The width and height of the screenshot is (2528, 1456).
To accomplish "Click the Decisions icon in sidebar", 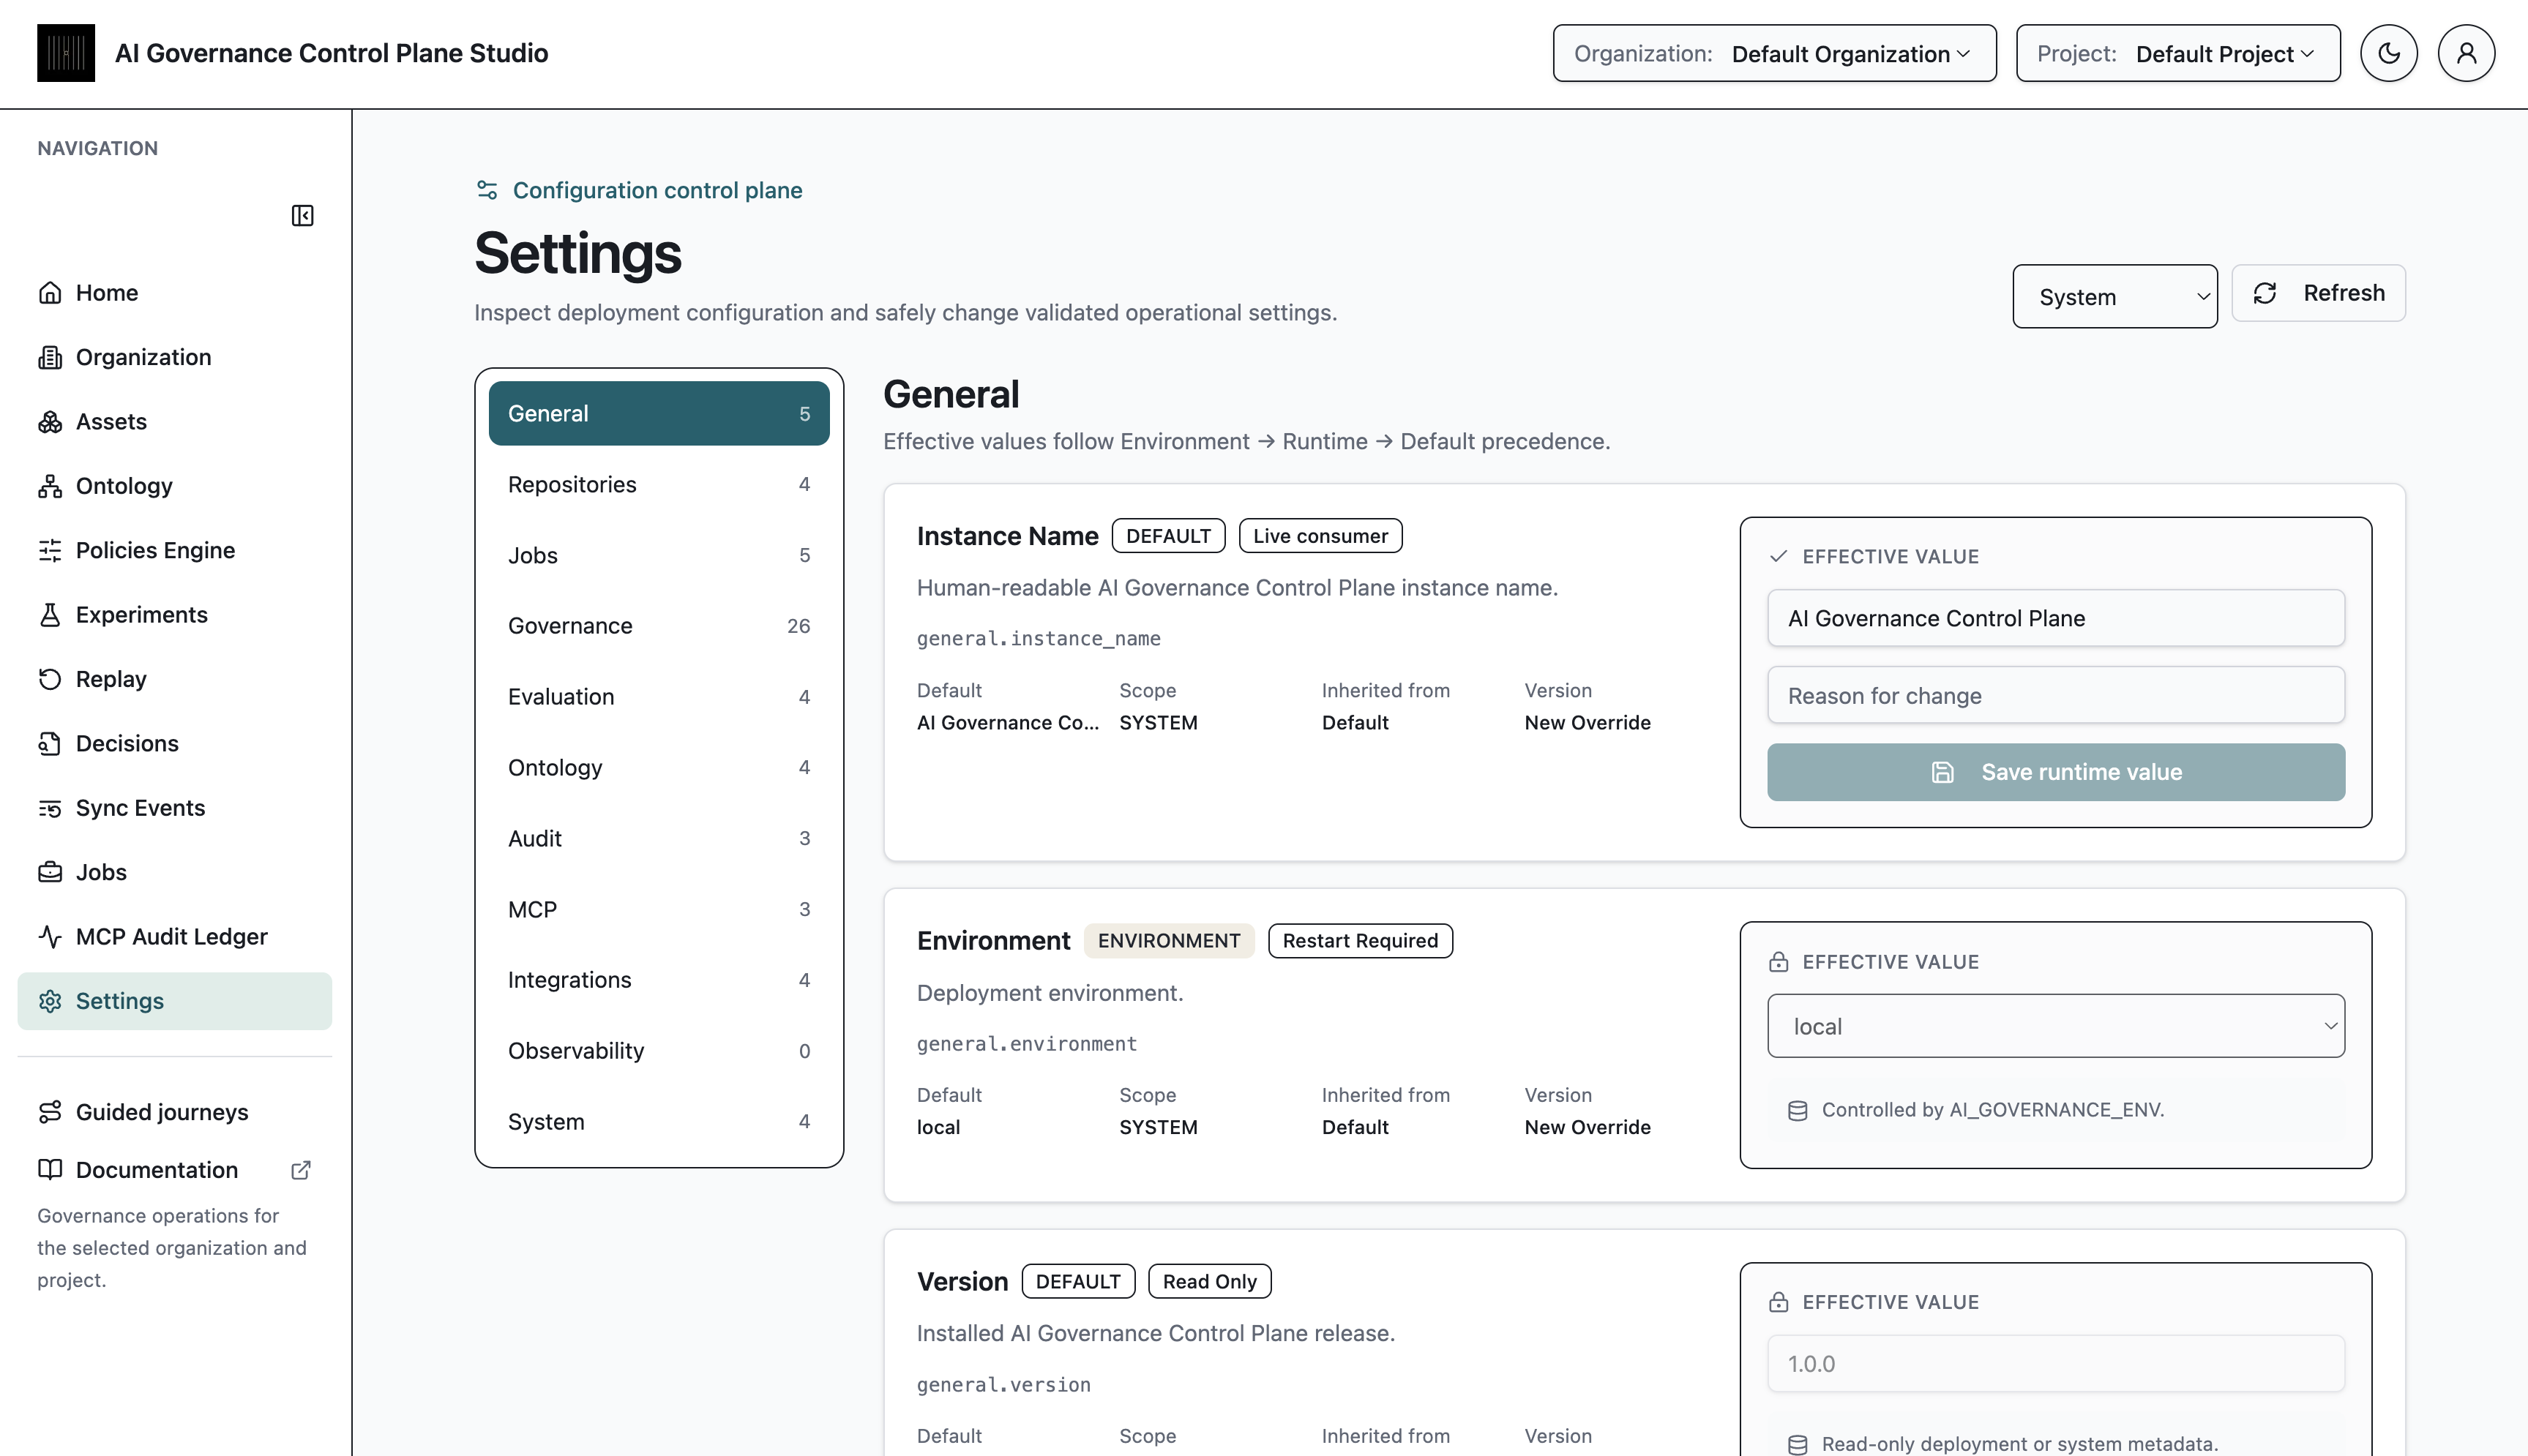I will point(50,743).
